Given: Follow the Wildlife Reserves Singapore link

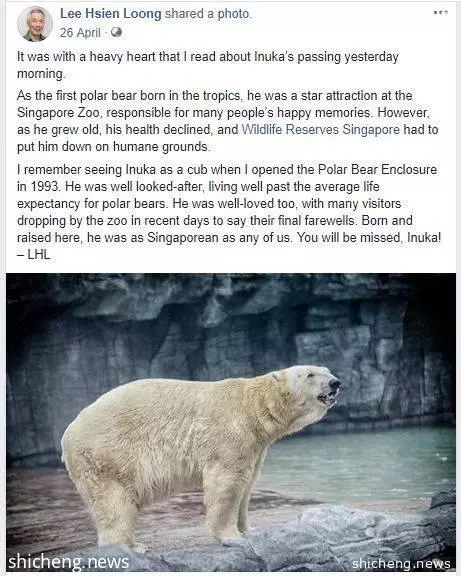Looking at the screenshot, I should [x=321, y=130].
